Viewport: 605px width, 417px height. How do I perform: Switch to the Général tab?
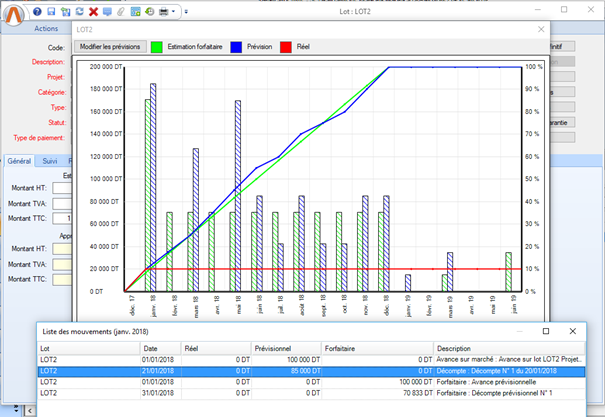pos(19,160)
